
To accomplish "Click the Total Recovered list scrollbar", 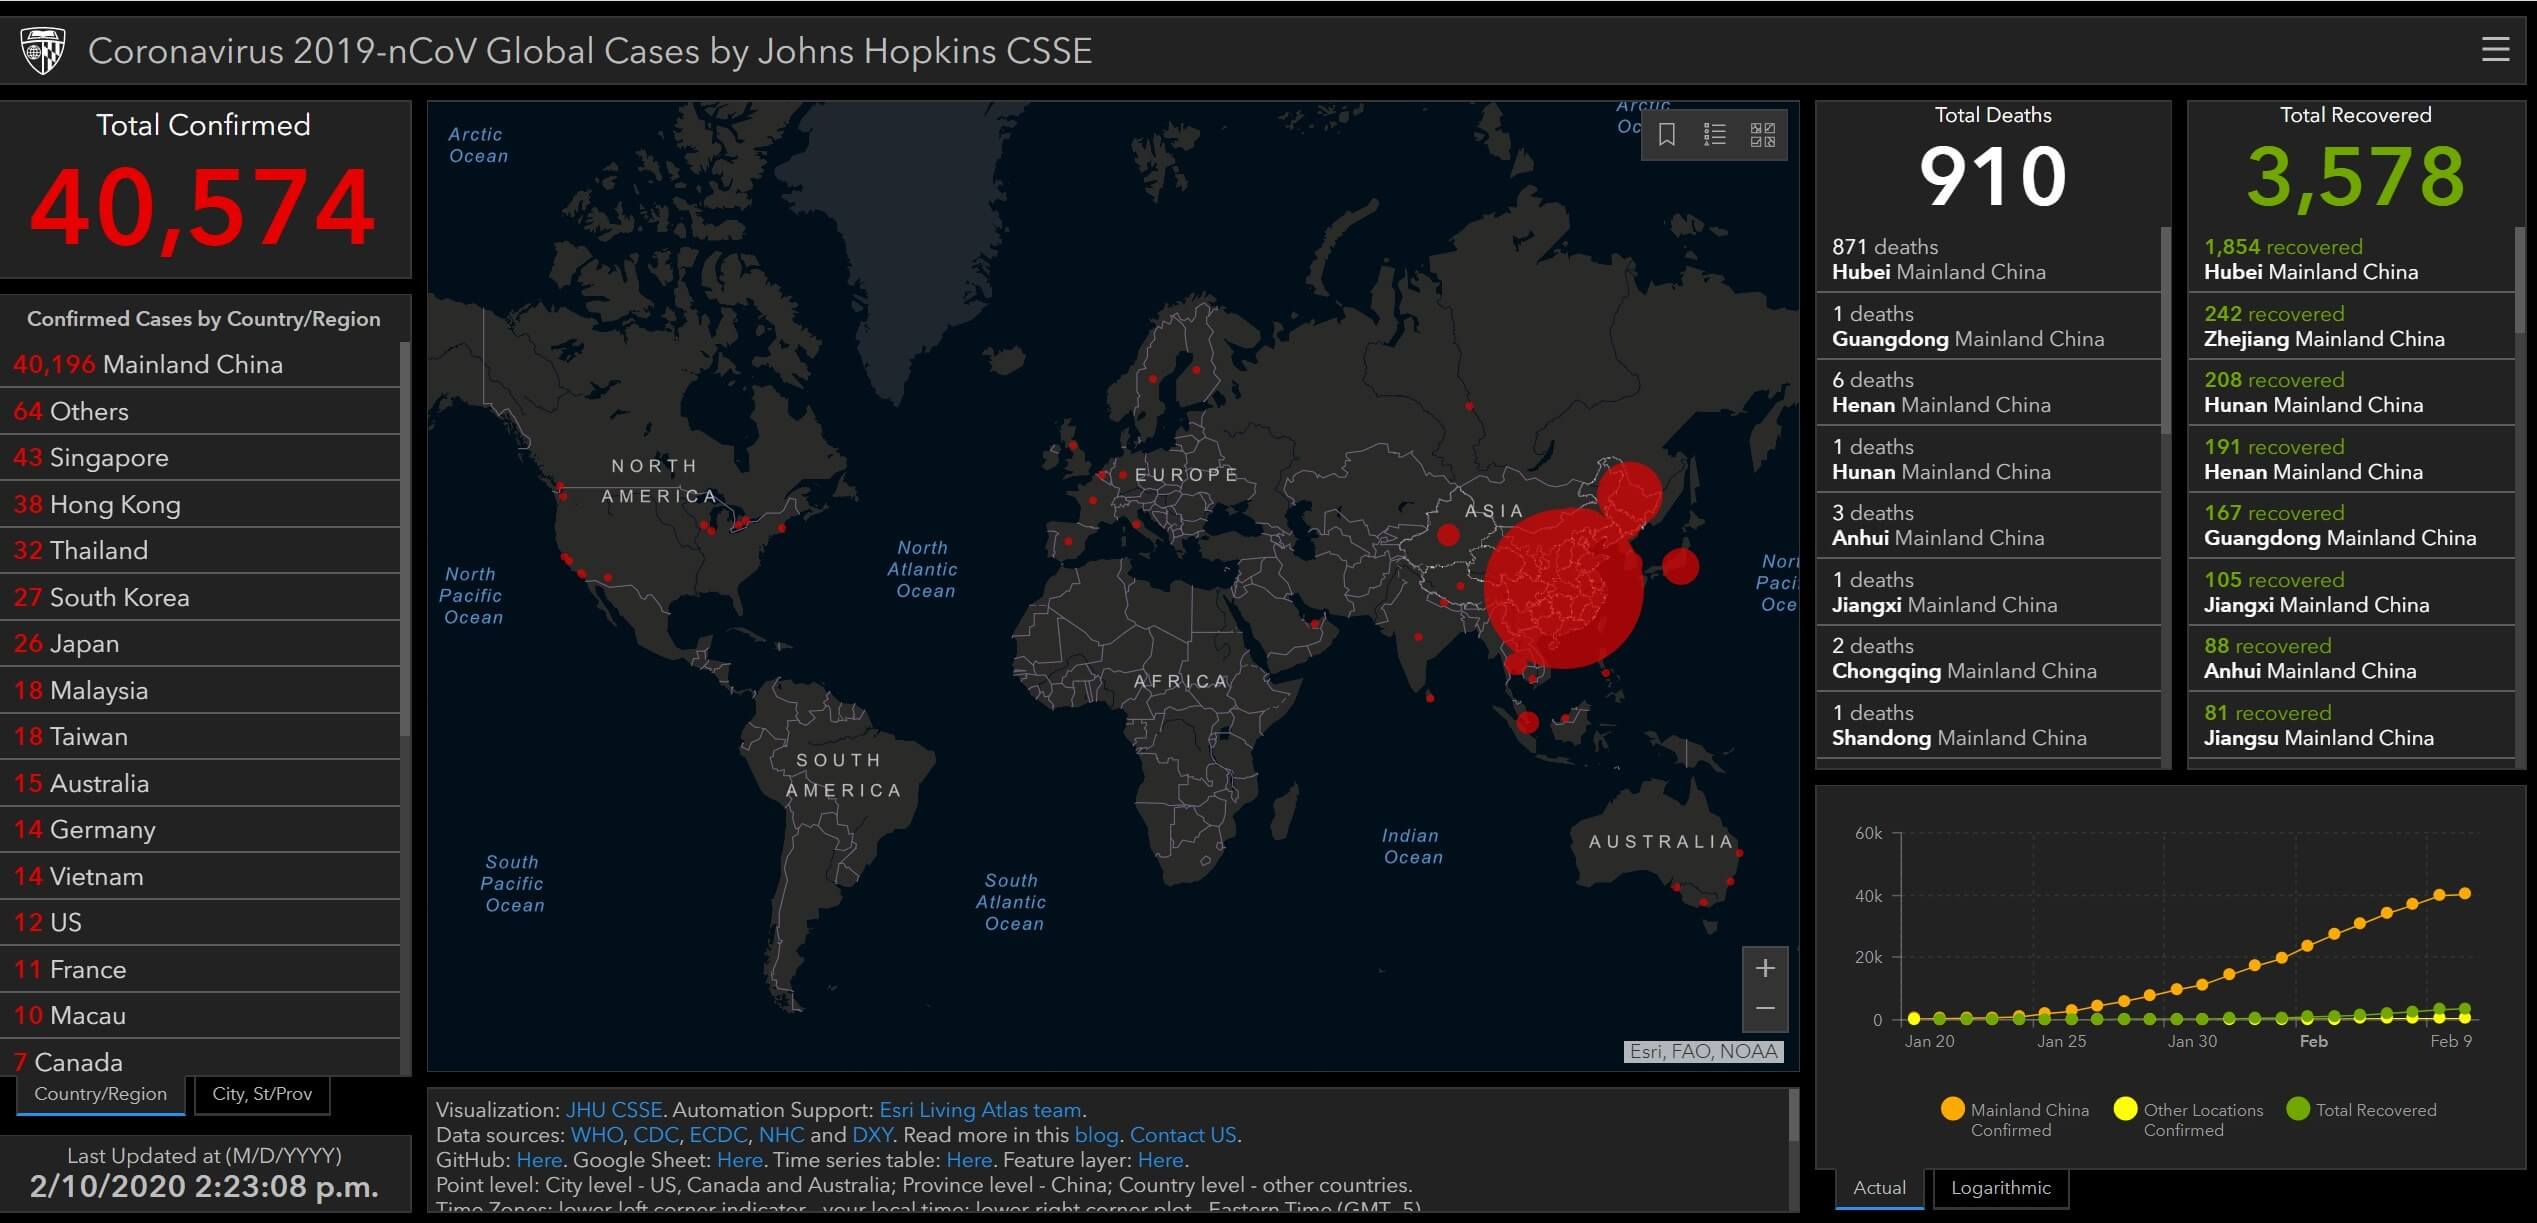I will (x=2520, y=280).
